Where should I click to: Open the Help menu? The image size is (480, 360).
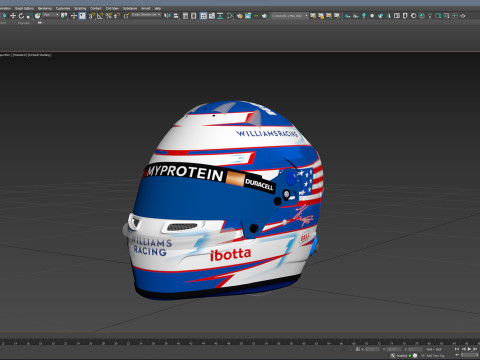[158, 8]
